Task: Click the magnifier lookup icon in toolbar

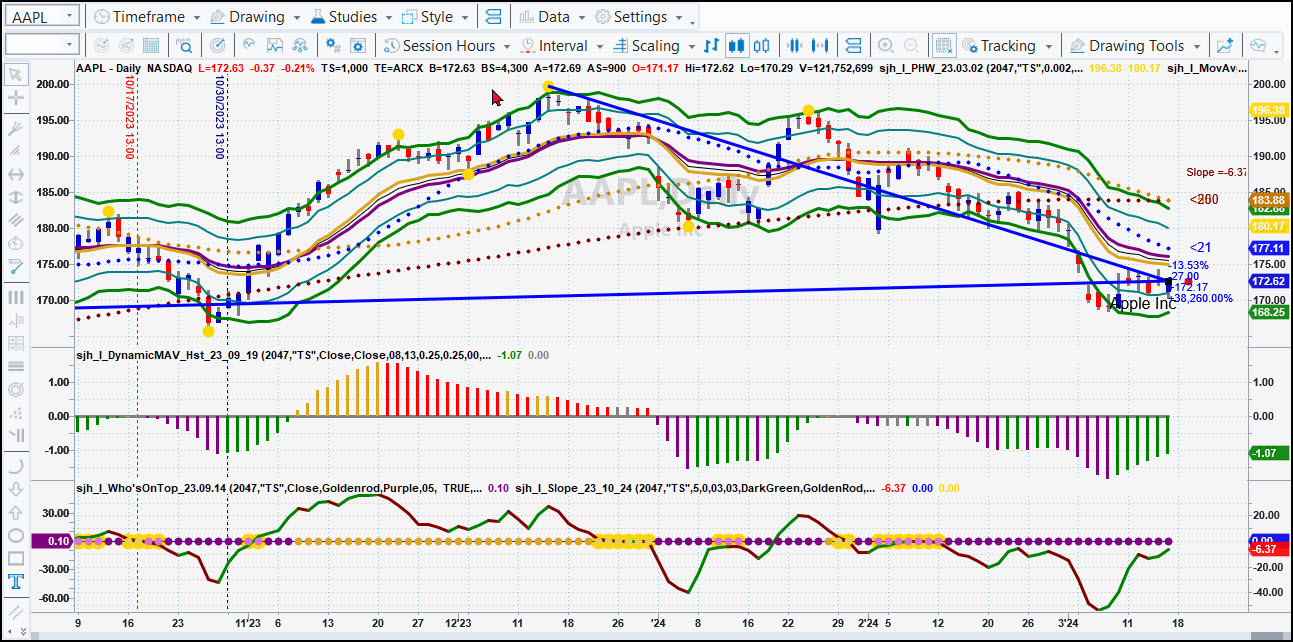Action: pos(185,45)
